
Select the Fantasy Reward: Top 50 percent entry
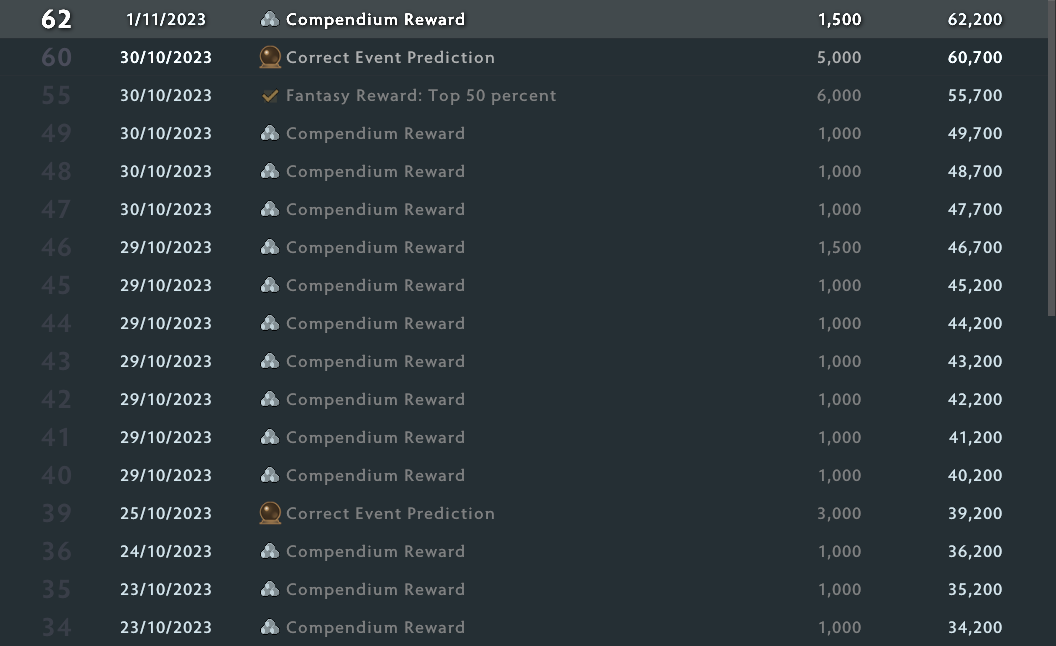click(421, 95)
